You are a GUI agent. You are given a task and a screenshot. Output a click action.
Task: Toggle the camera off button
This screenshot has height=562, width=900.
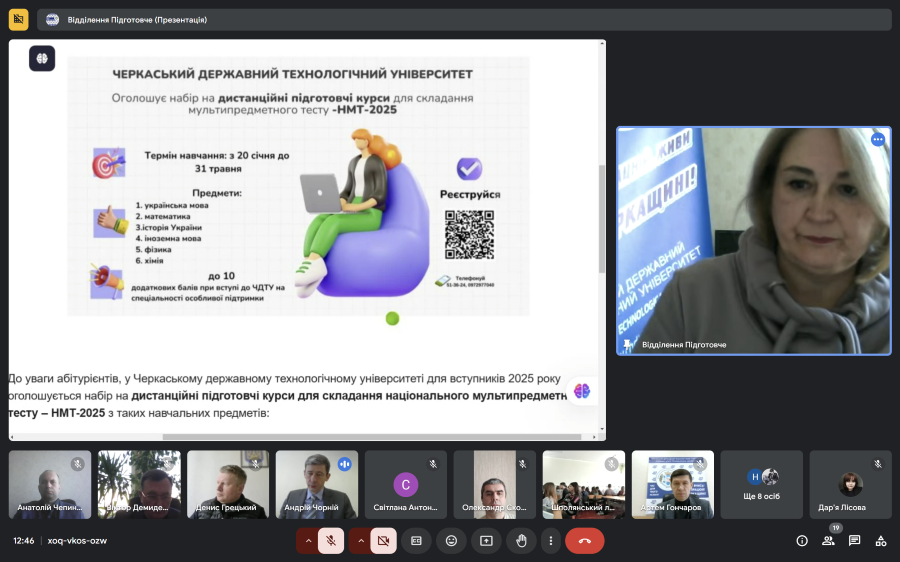point(383,541)
